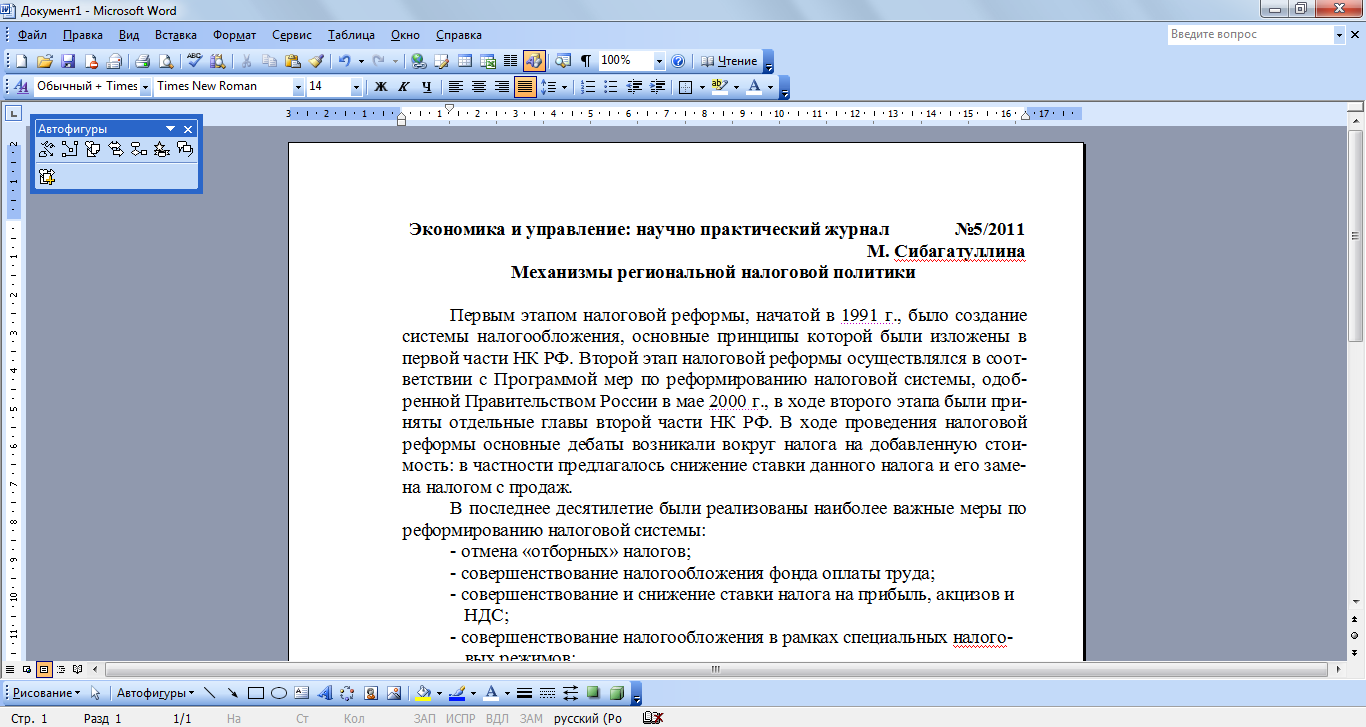Select the Flowchart autoshapes category

click(138, 149)
